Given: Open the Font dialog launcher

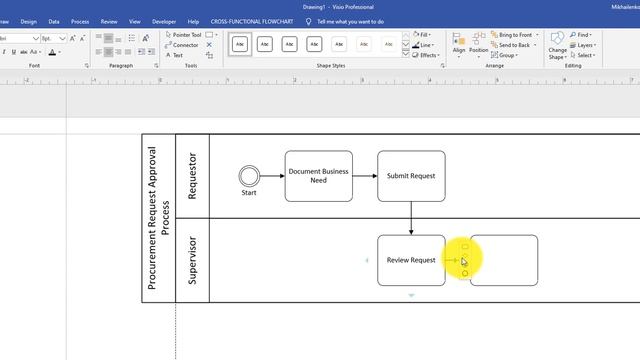Looking at the screenshot, I should (x=87, y=65).
